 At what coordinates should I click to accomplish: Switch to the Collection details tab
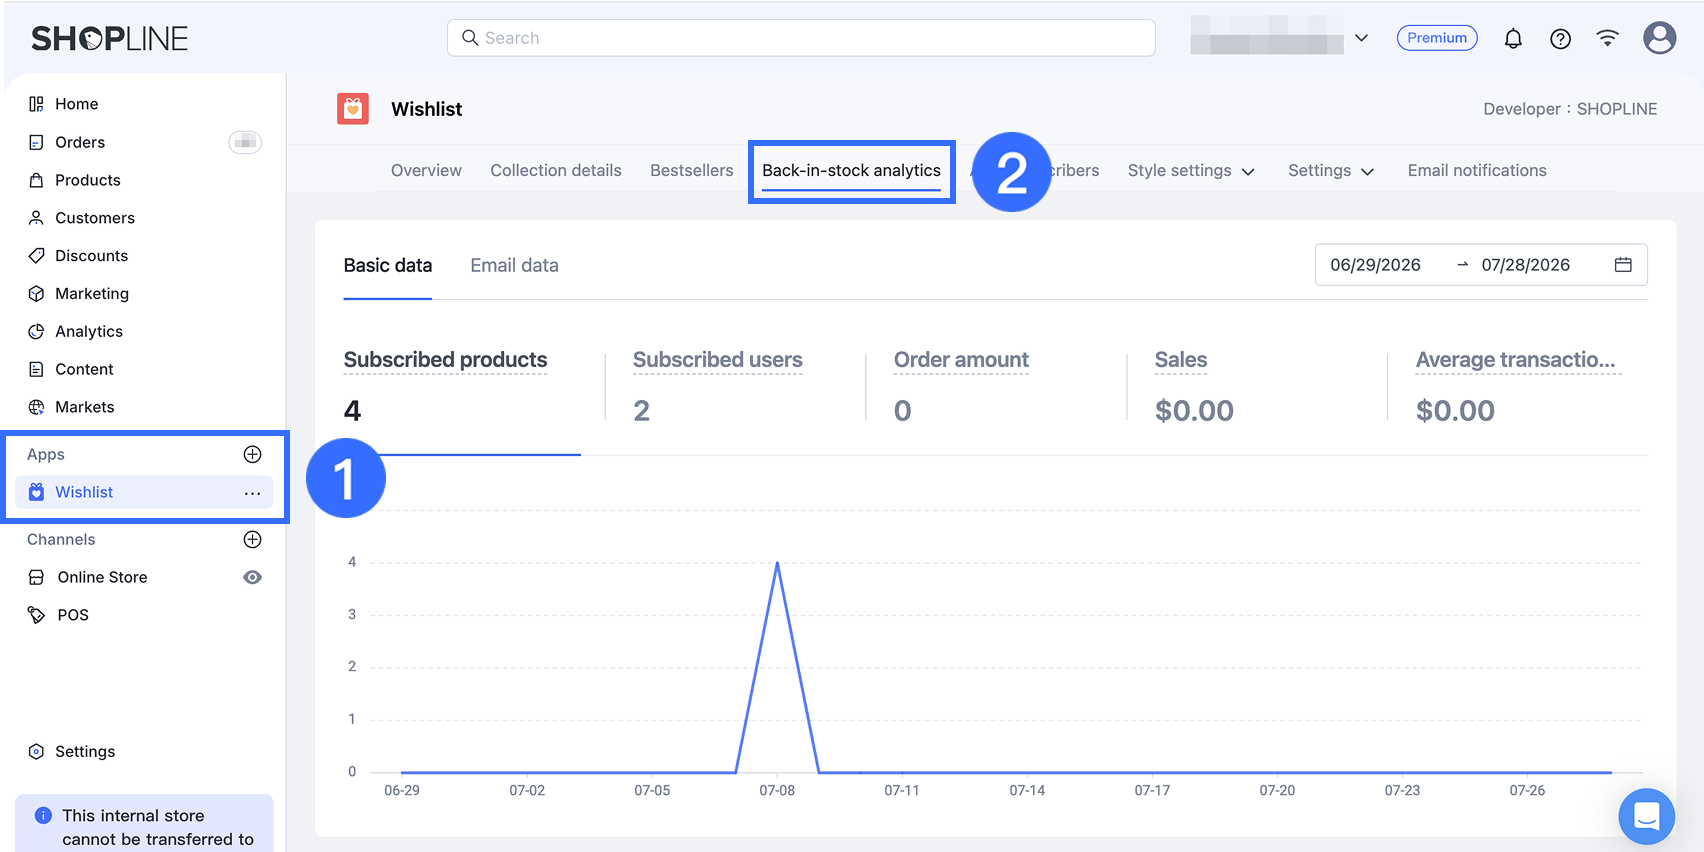point(556,171)
